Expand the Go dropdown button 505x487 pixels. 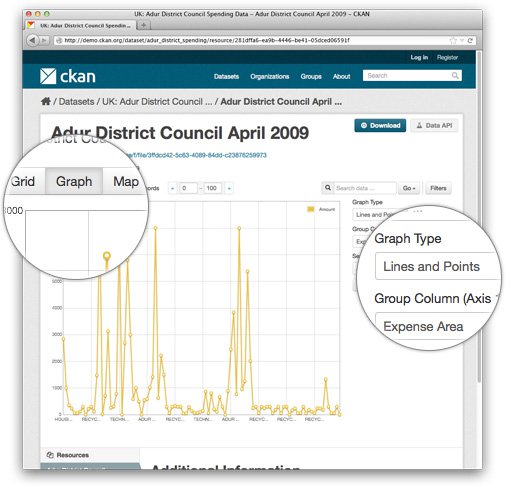tap(409, 188)
